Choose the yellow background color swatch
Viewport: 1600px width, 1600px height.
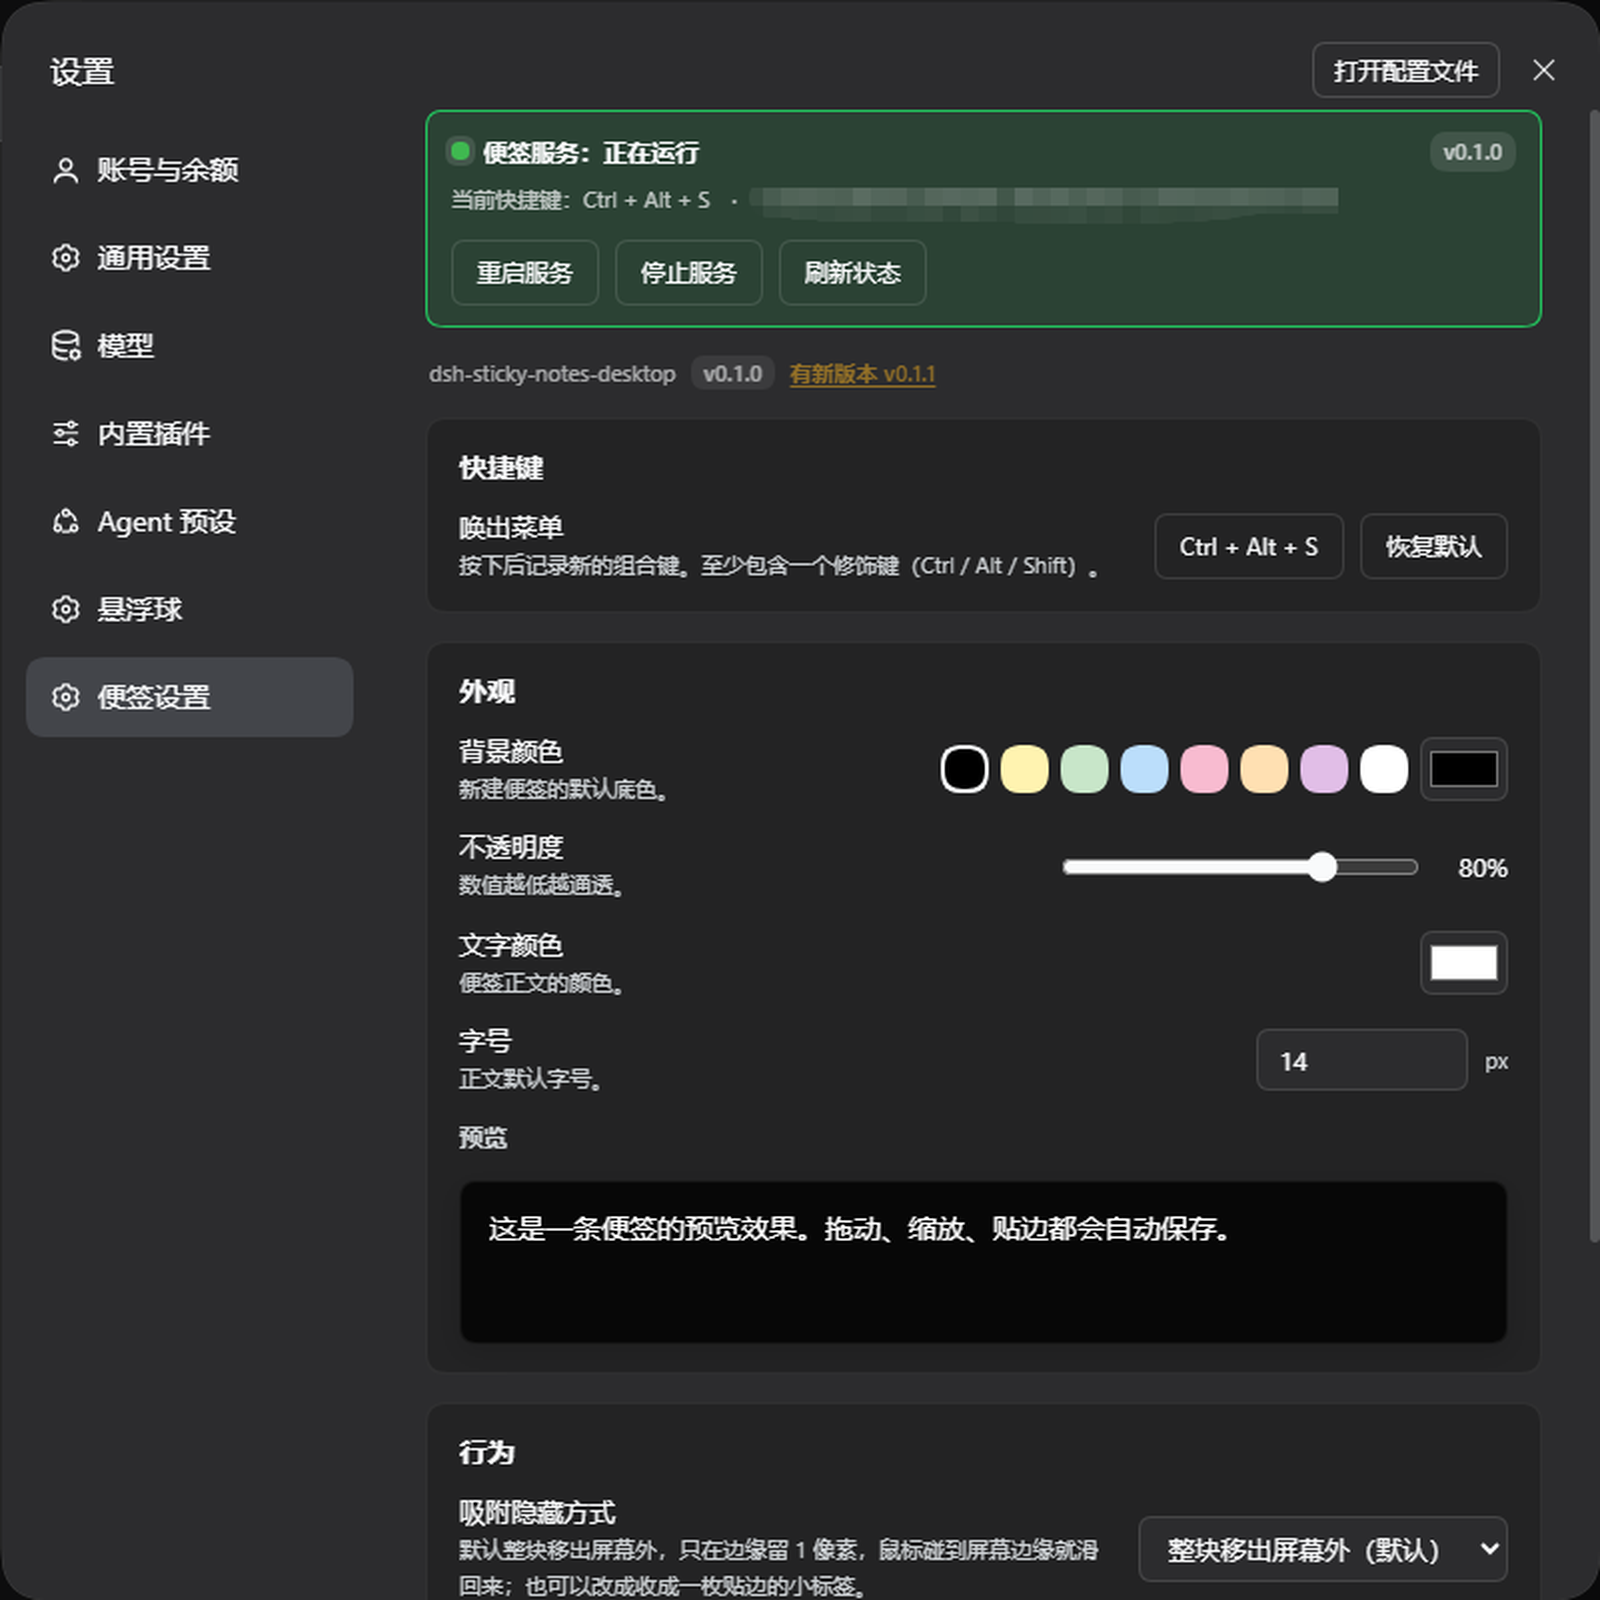point(1024,769)
